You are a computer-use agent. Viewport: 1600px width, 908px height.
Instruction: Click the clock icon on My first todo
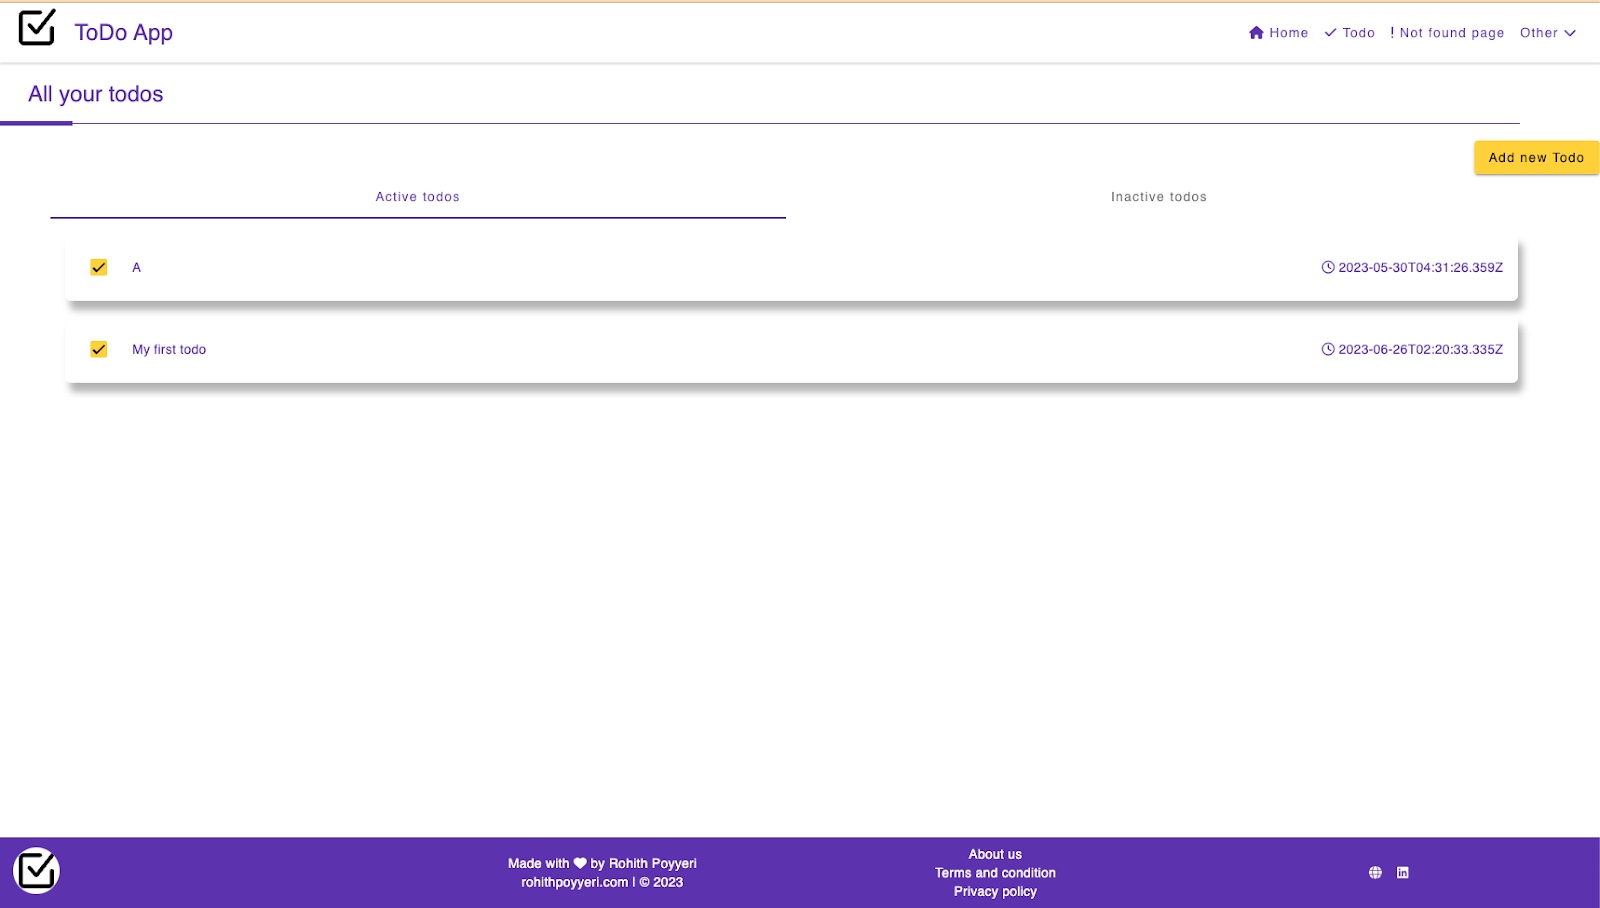(1328, 349)
